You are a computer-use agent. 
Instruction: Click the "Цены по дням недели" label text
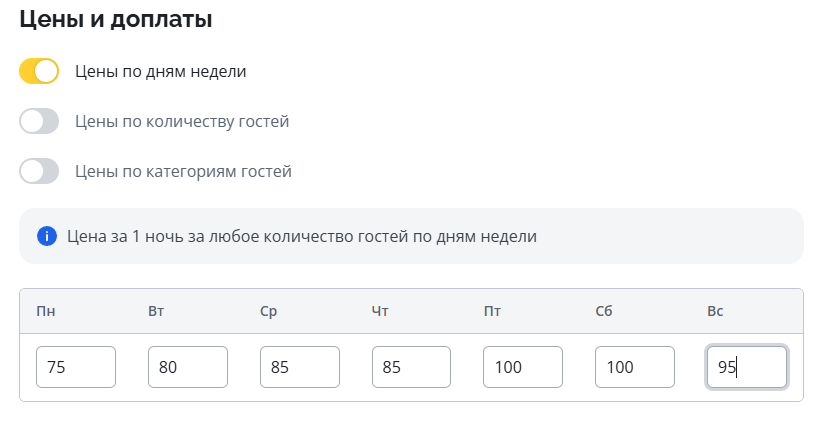[x=160, y=71]
